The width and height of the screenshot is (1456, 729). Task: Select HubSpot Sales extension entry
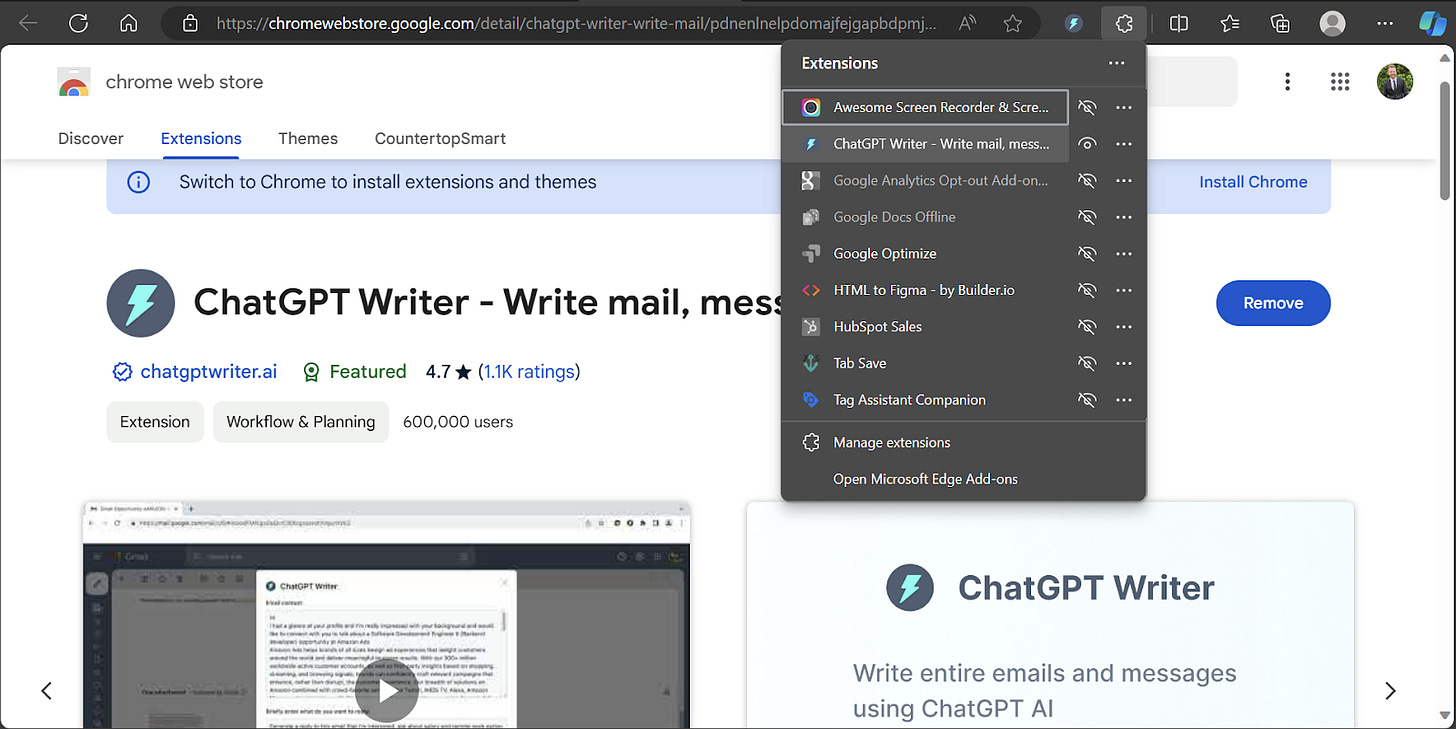pyautogui.click(x=925, y=326)
